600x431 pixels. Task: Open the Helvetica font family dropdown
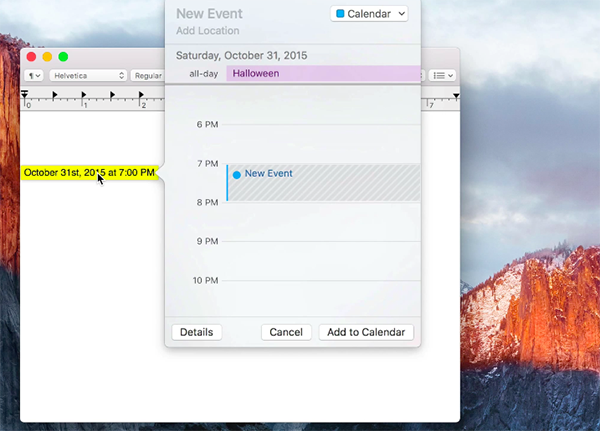click(x=88, y=75)
